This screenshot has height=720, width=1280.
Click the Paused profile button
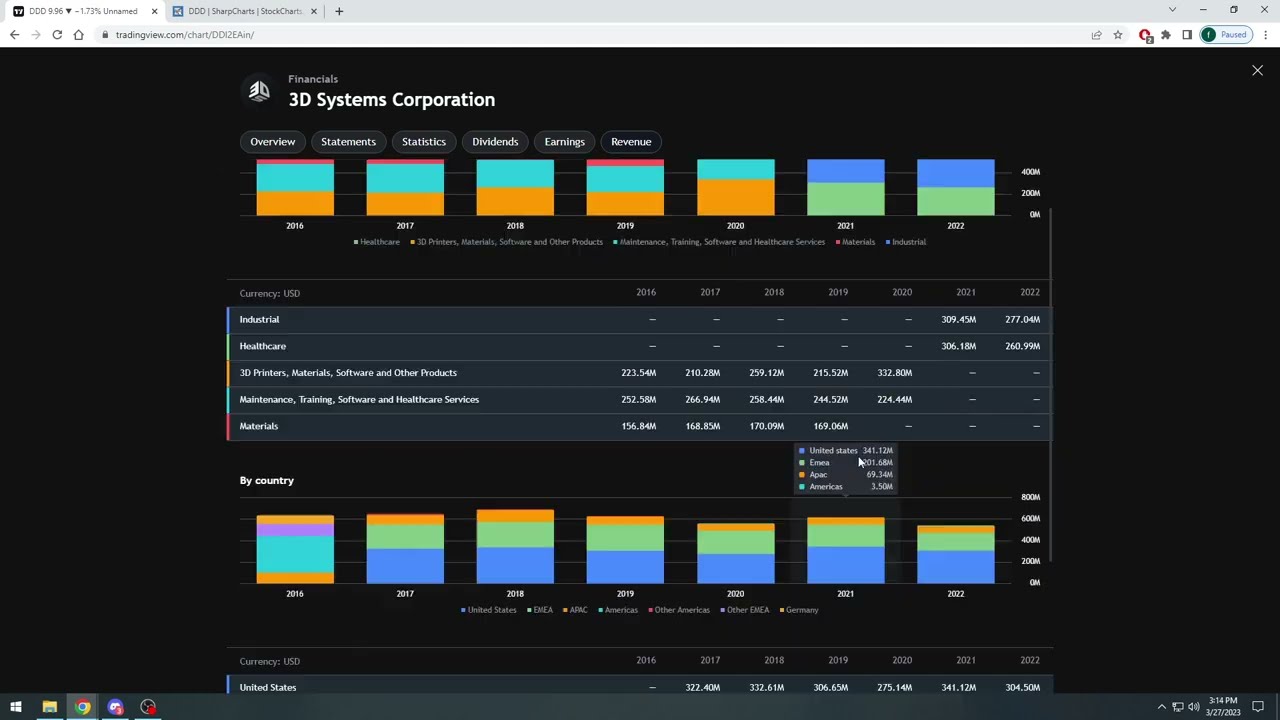point(1225,35)
